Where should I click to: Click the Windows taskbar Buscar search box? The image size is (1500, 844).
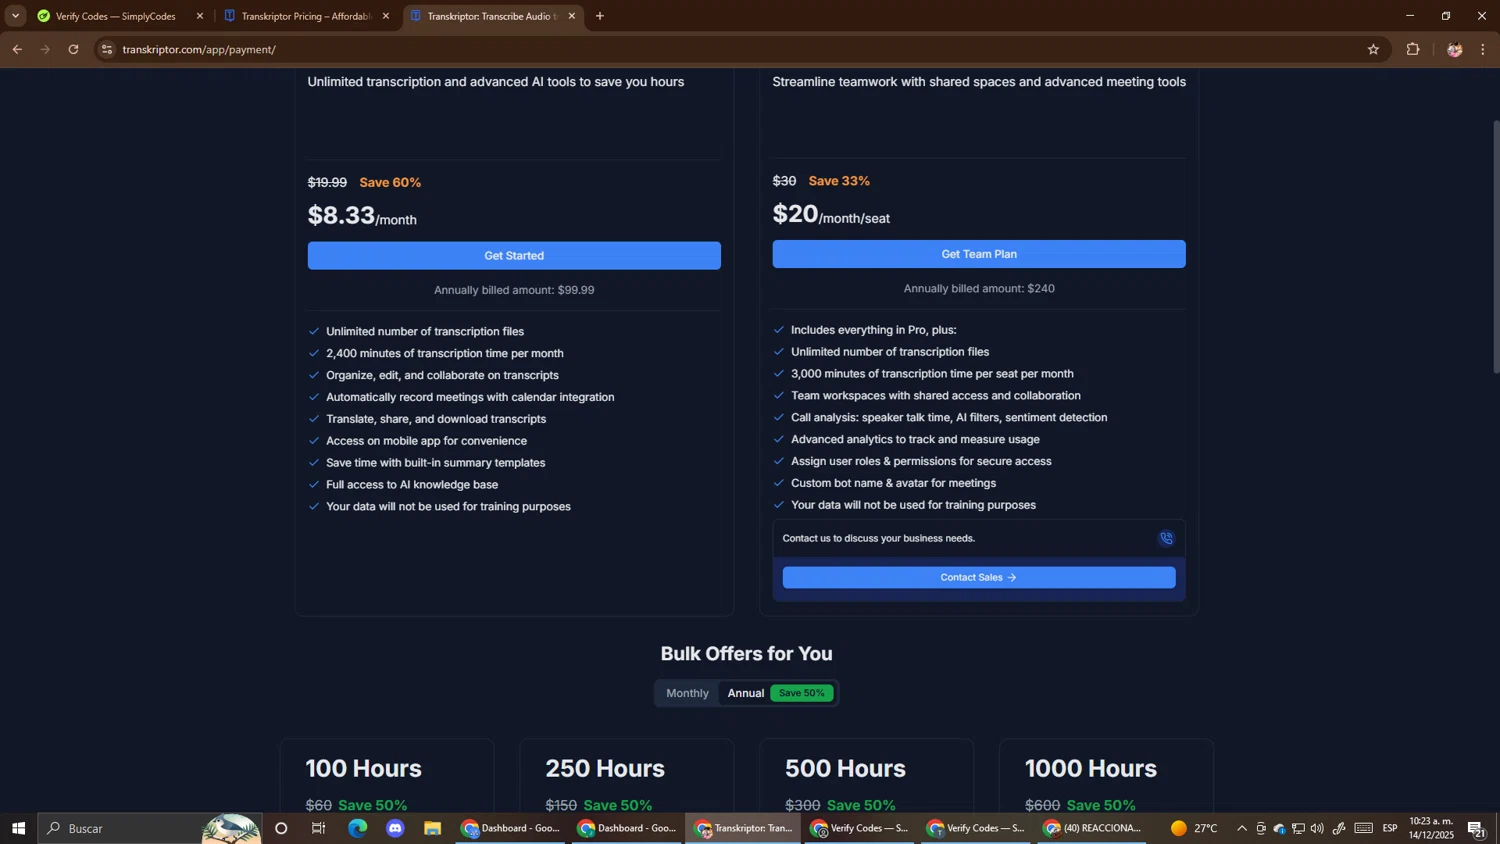(150, 829)
